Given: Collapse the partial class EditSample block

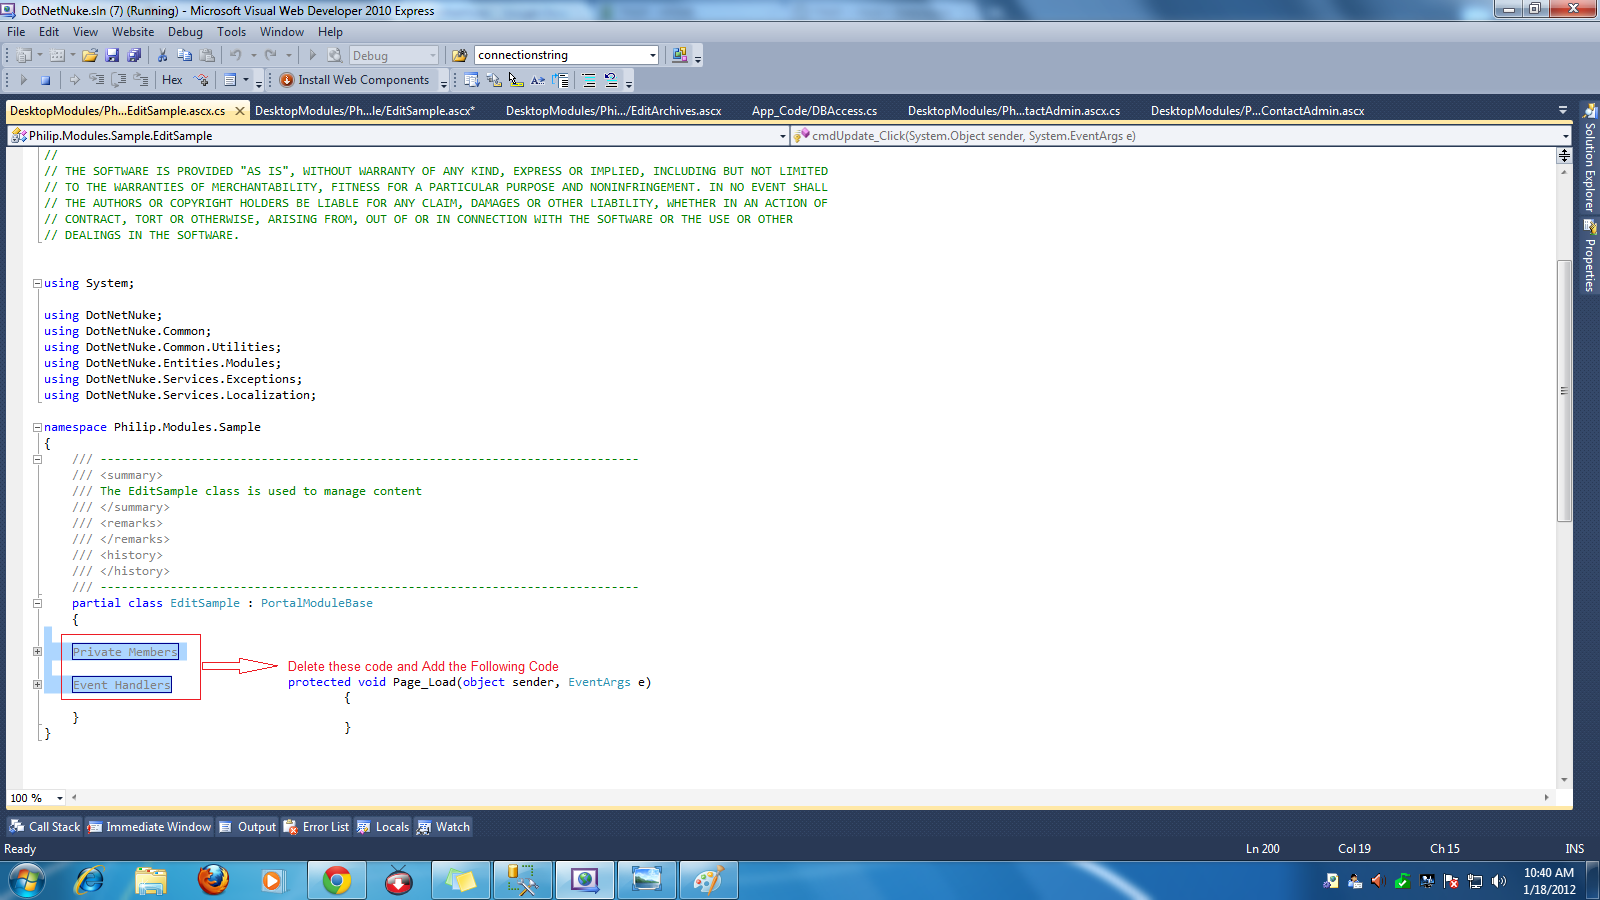Looking at the screenshot, I should click(37, 603).
